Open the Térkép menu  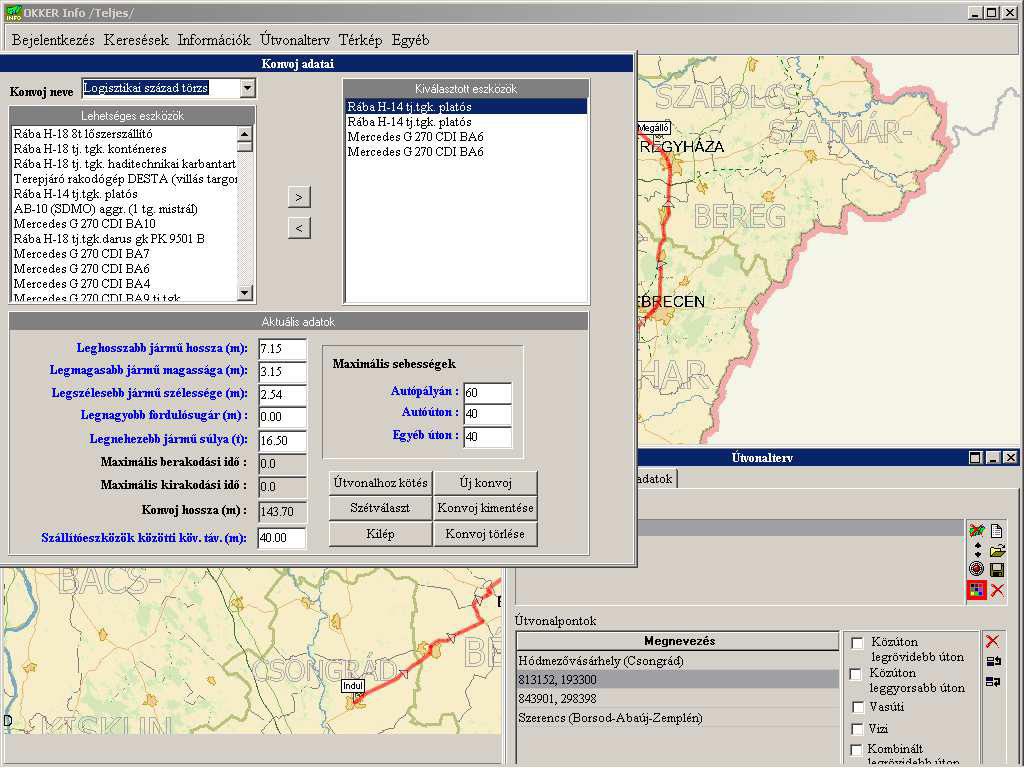pyautogui.click(x=360, y=40)
